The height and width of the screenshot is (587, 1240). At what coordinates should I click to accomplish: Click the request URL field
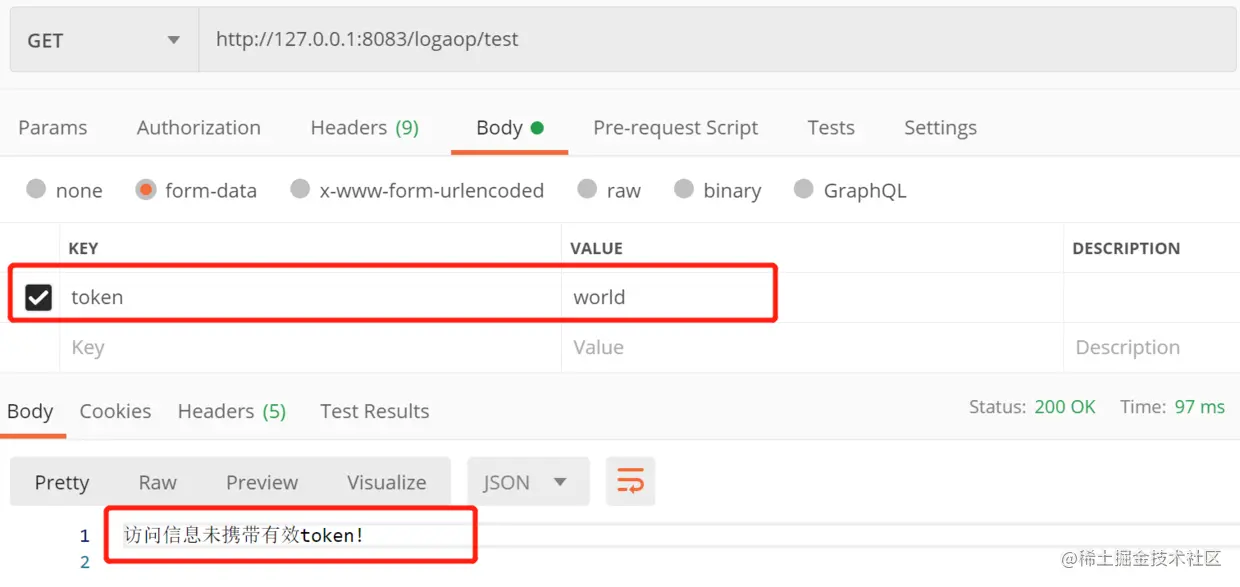717,40
